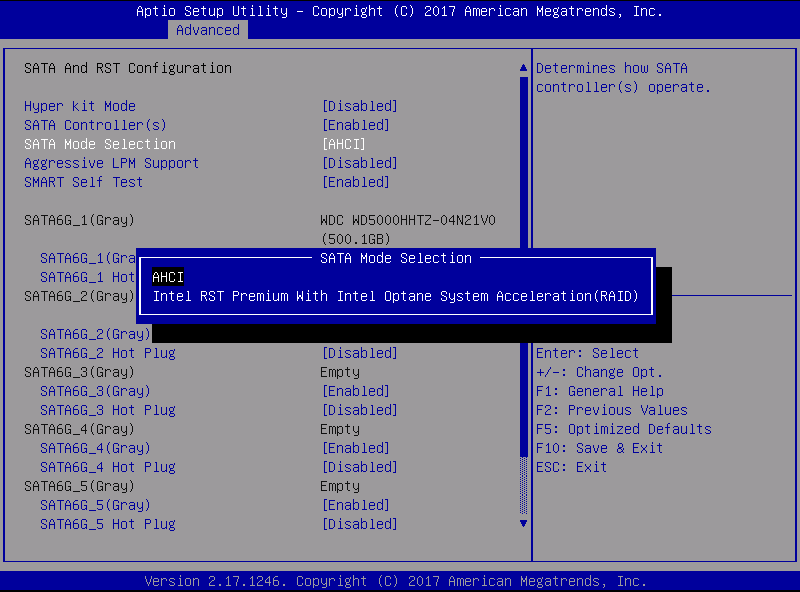This screenshot has width=800, height=592.
Task: Open Hyper kit Mode value Disabled
Action: tap(360, 106)
